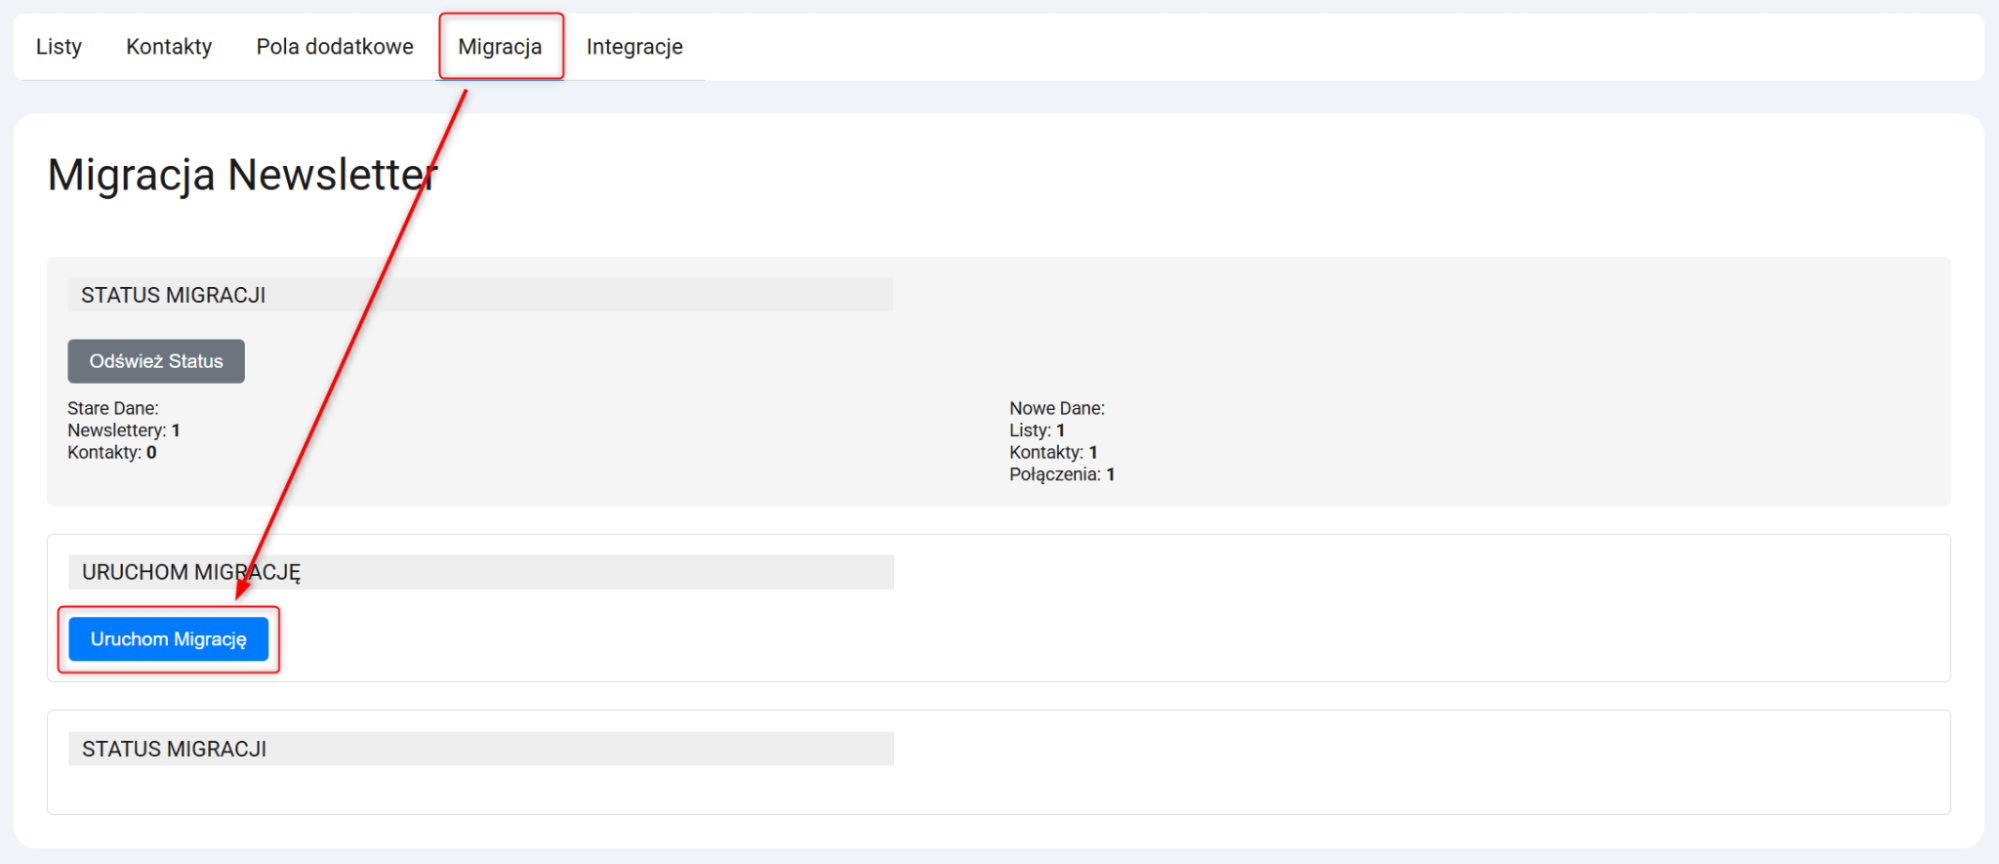Screen dimensions: 1999x864
Task: Click the lower STATUS MIGRACJI section header
Action: pyautogui.click(x=174, y=749)
